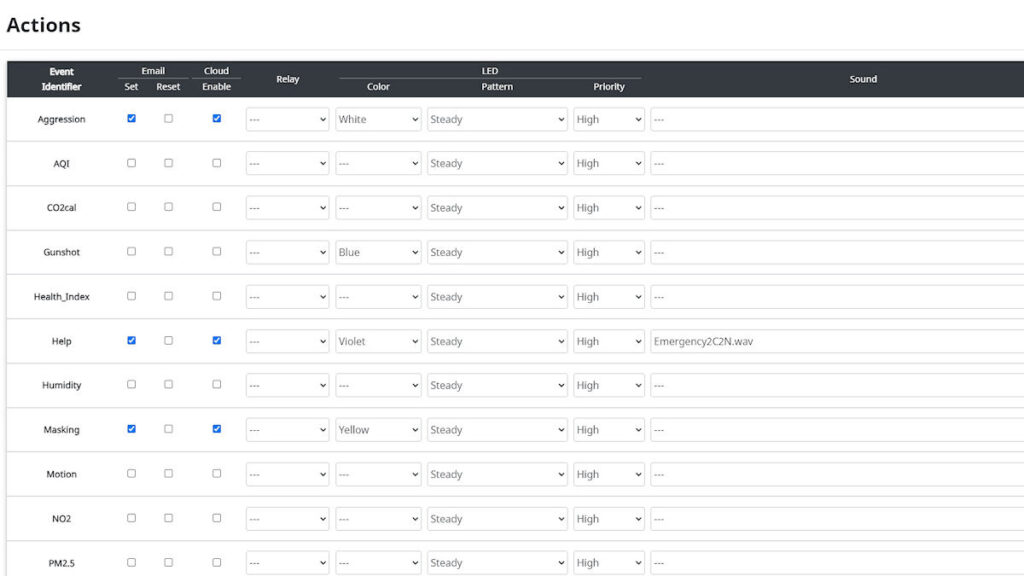Image resolution: width=1024 pixels, height=576 pixels.
Task: Disable Cloud Enable checkbox for Help
Action: (x=216, y=341)
